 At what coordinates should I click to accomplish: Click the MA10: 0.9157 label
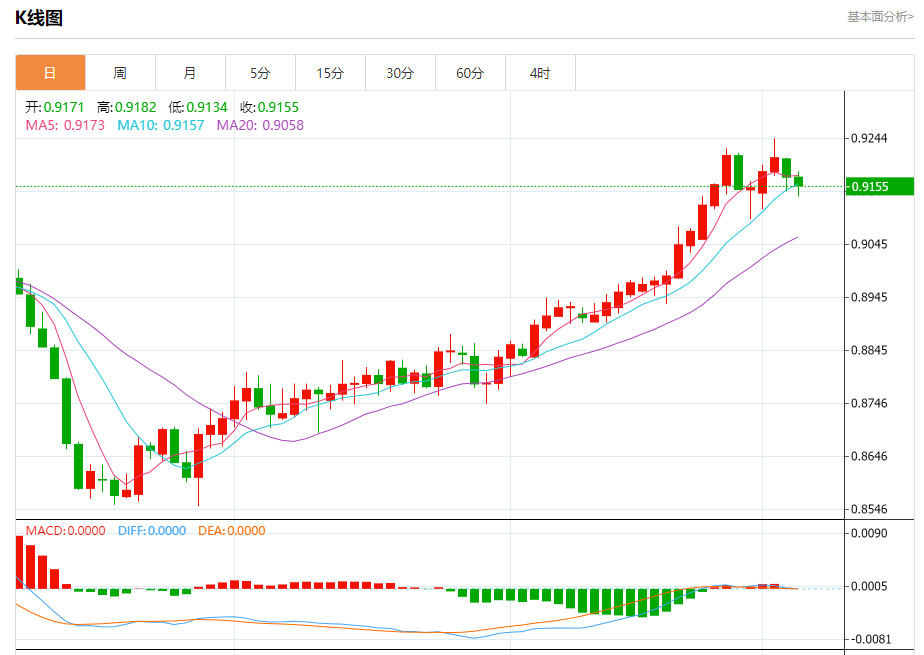161,125
